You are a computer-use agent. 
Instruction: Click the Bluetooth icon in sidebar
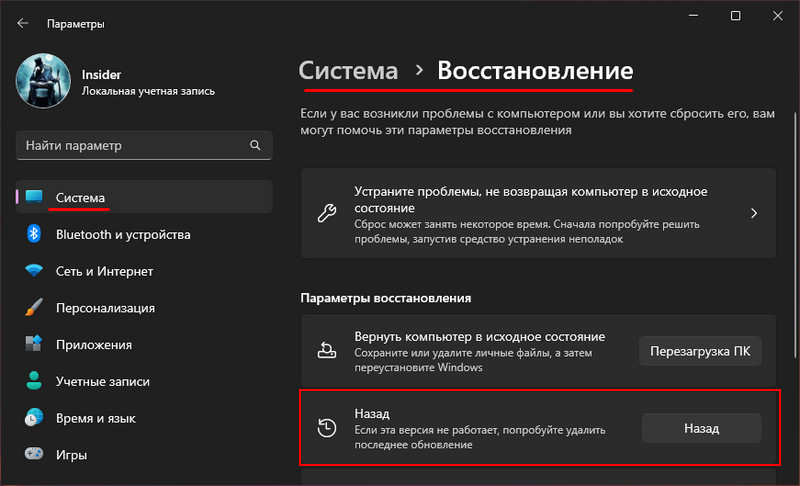pos(34,234)
